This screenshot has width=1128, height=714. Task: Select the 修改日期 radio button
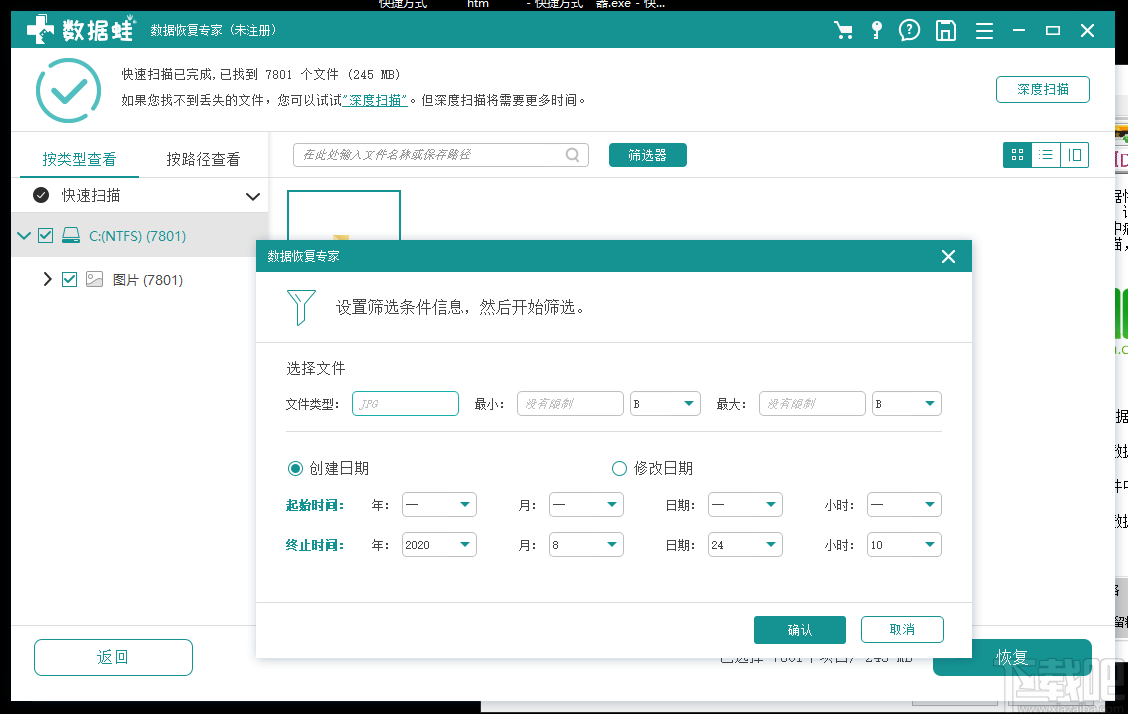pos(619,468)
